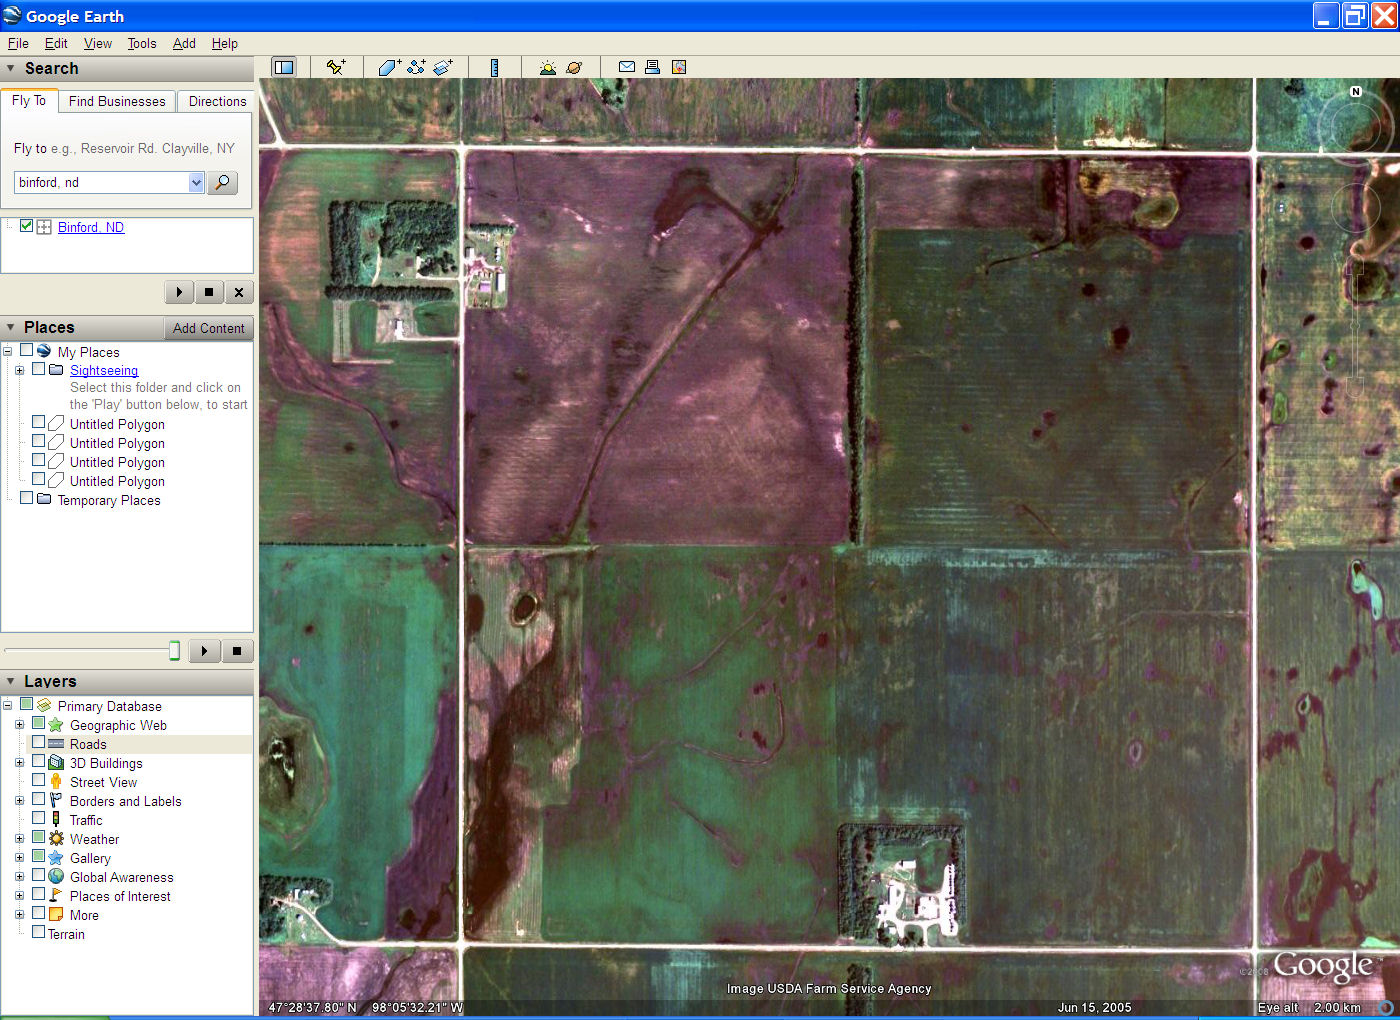Viewport: 1400px width, 1020px height.
Task: Uncheck the Binford, ND search result
Action: point(26,226)
